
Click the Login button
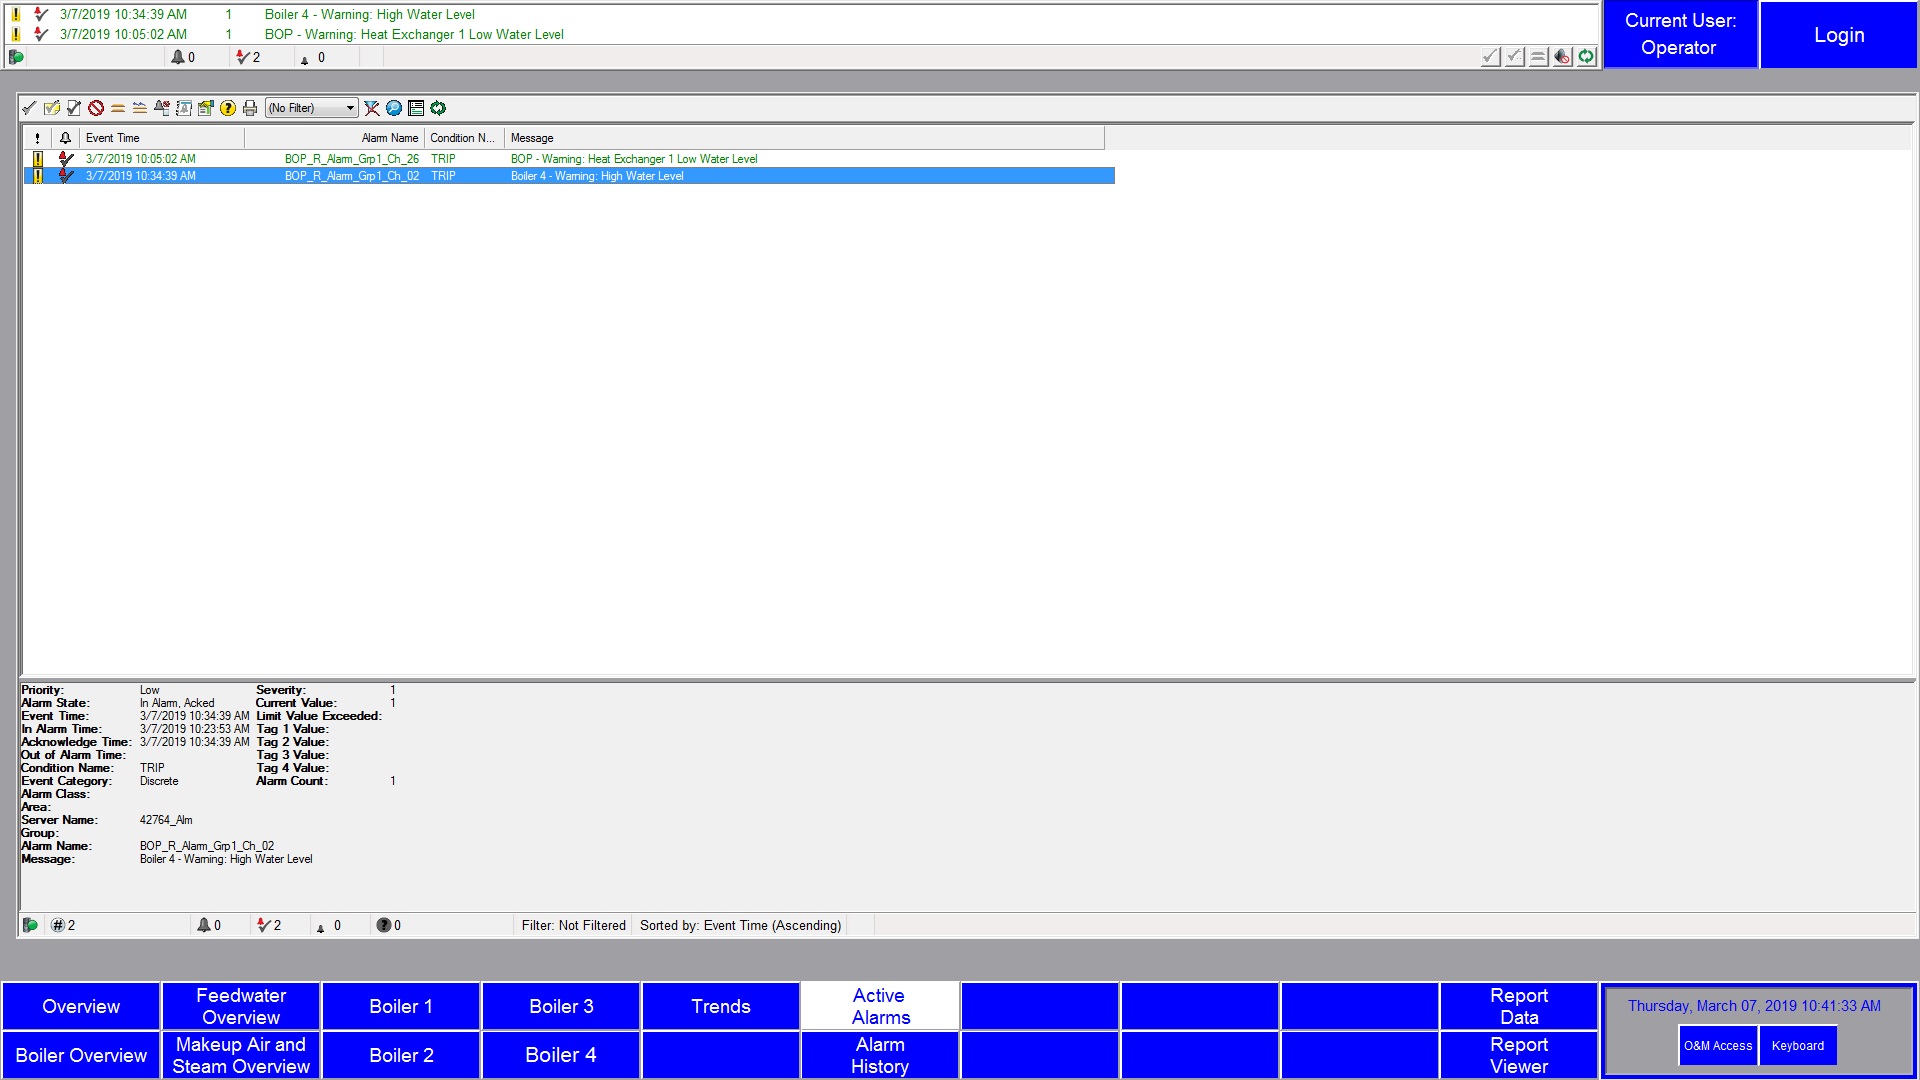(x=1838, y=35)
